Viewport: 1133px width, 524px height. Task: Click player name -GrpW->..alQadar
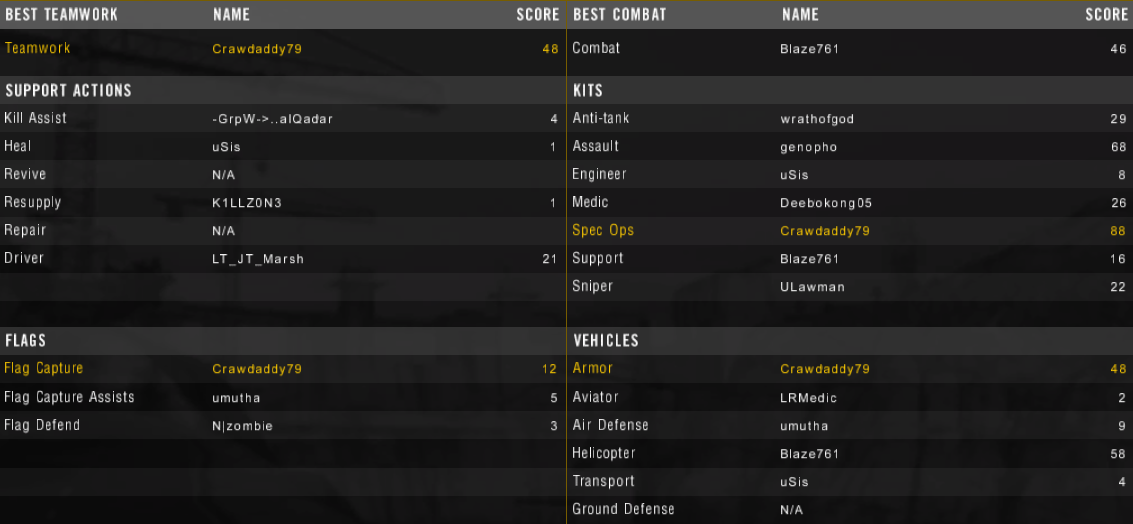[272, 119]
